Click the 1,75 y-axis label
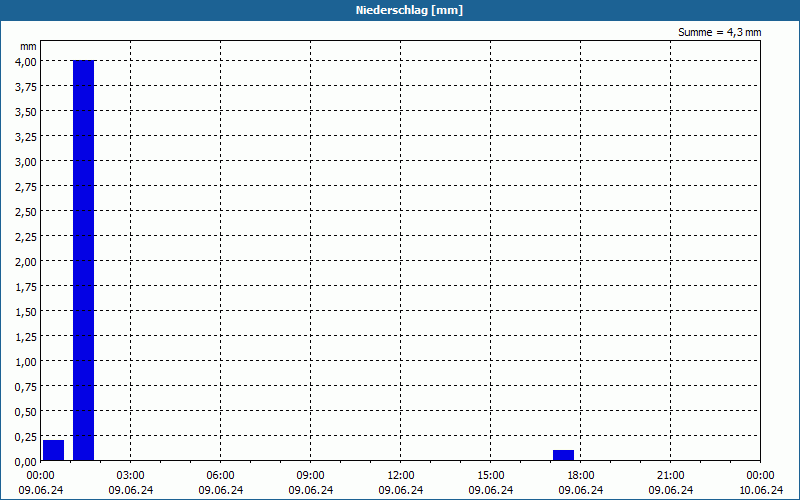Image resolution: width=800 pixels, height=500 pixels. tap(26, 287)
